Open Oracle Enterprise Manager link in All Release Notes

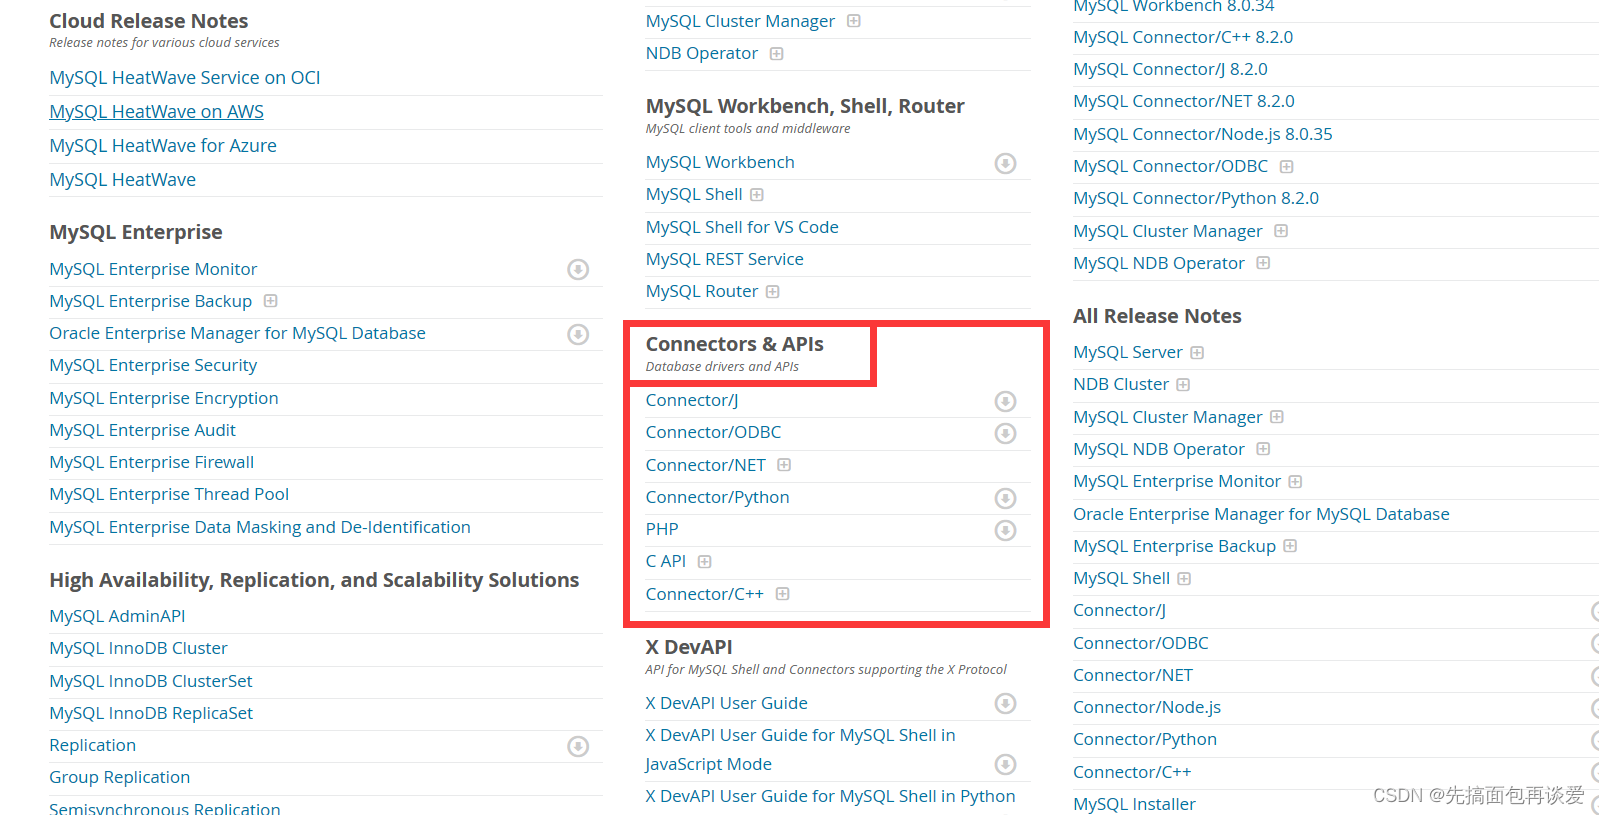(x=1261, y=514)
